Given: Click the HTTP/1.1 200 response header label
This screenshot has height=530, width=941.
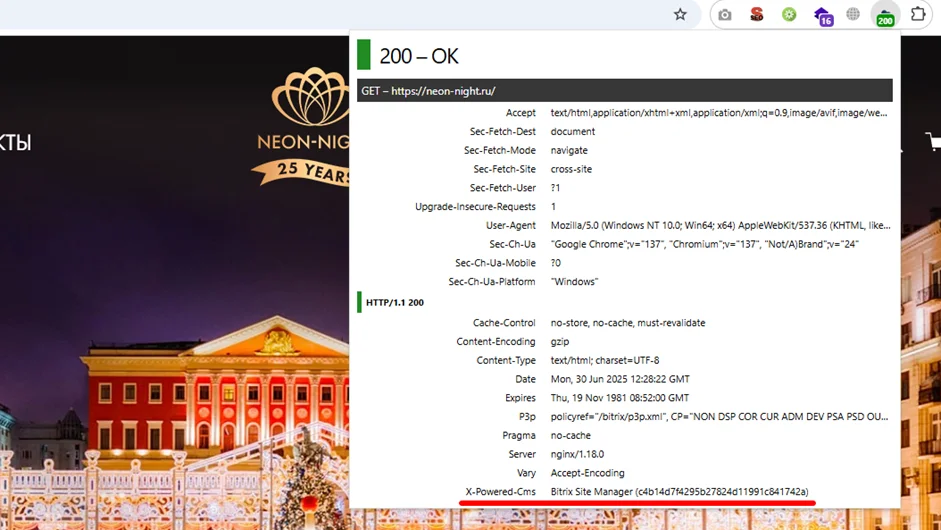Looking at the screenshot, I should tap(395, 303).
